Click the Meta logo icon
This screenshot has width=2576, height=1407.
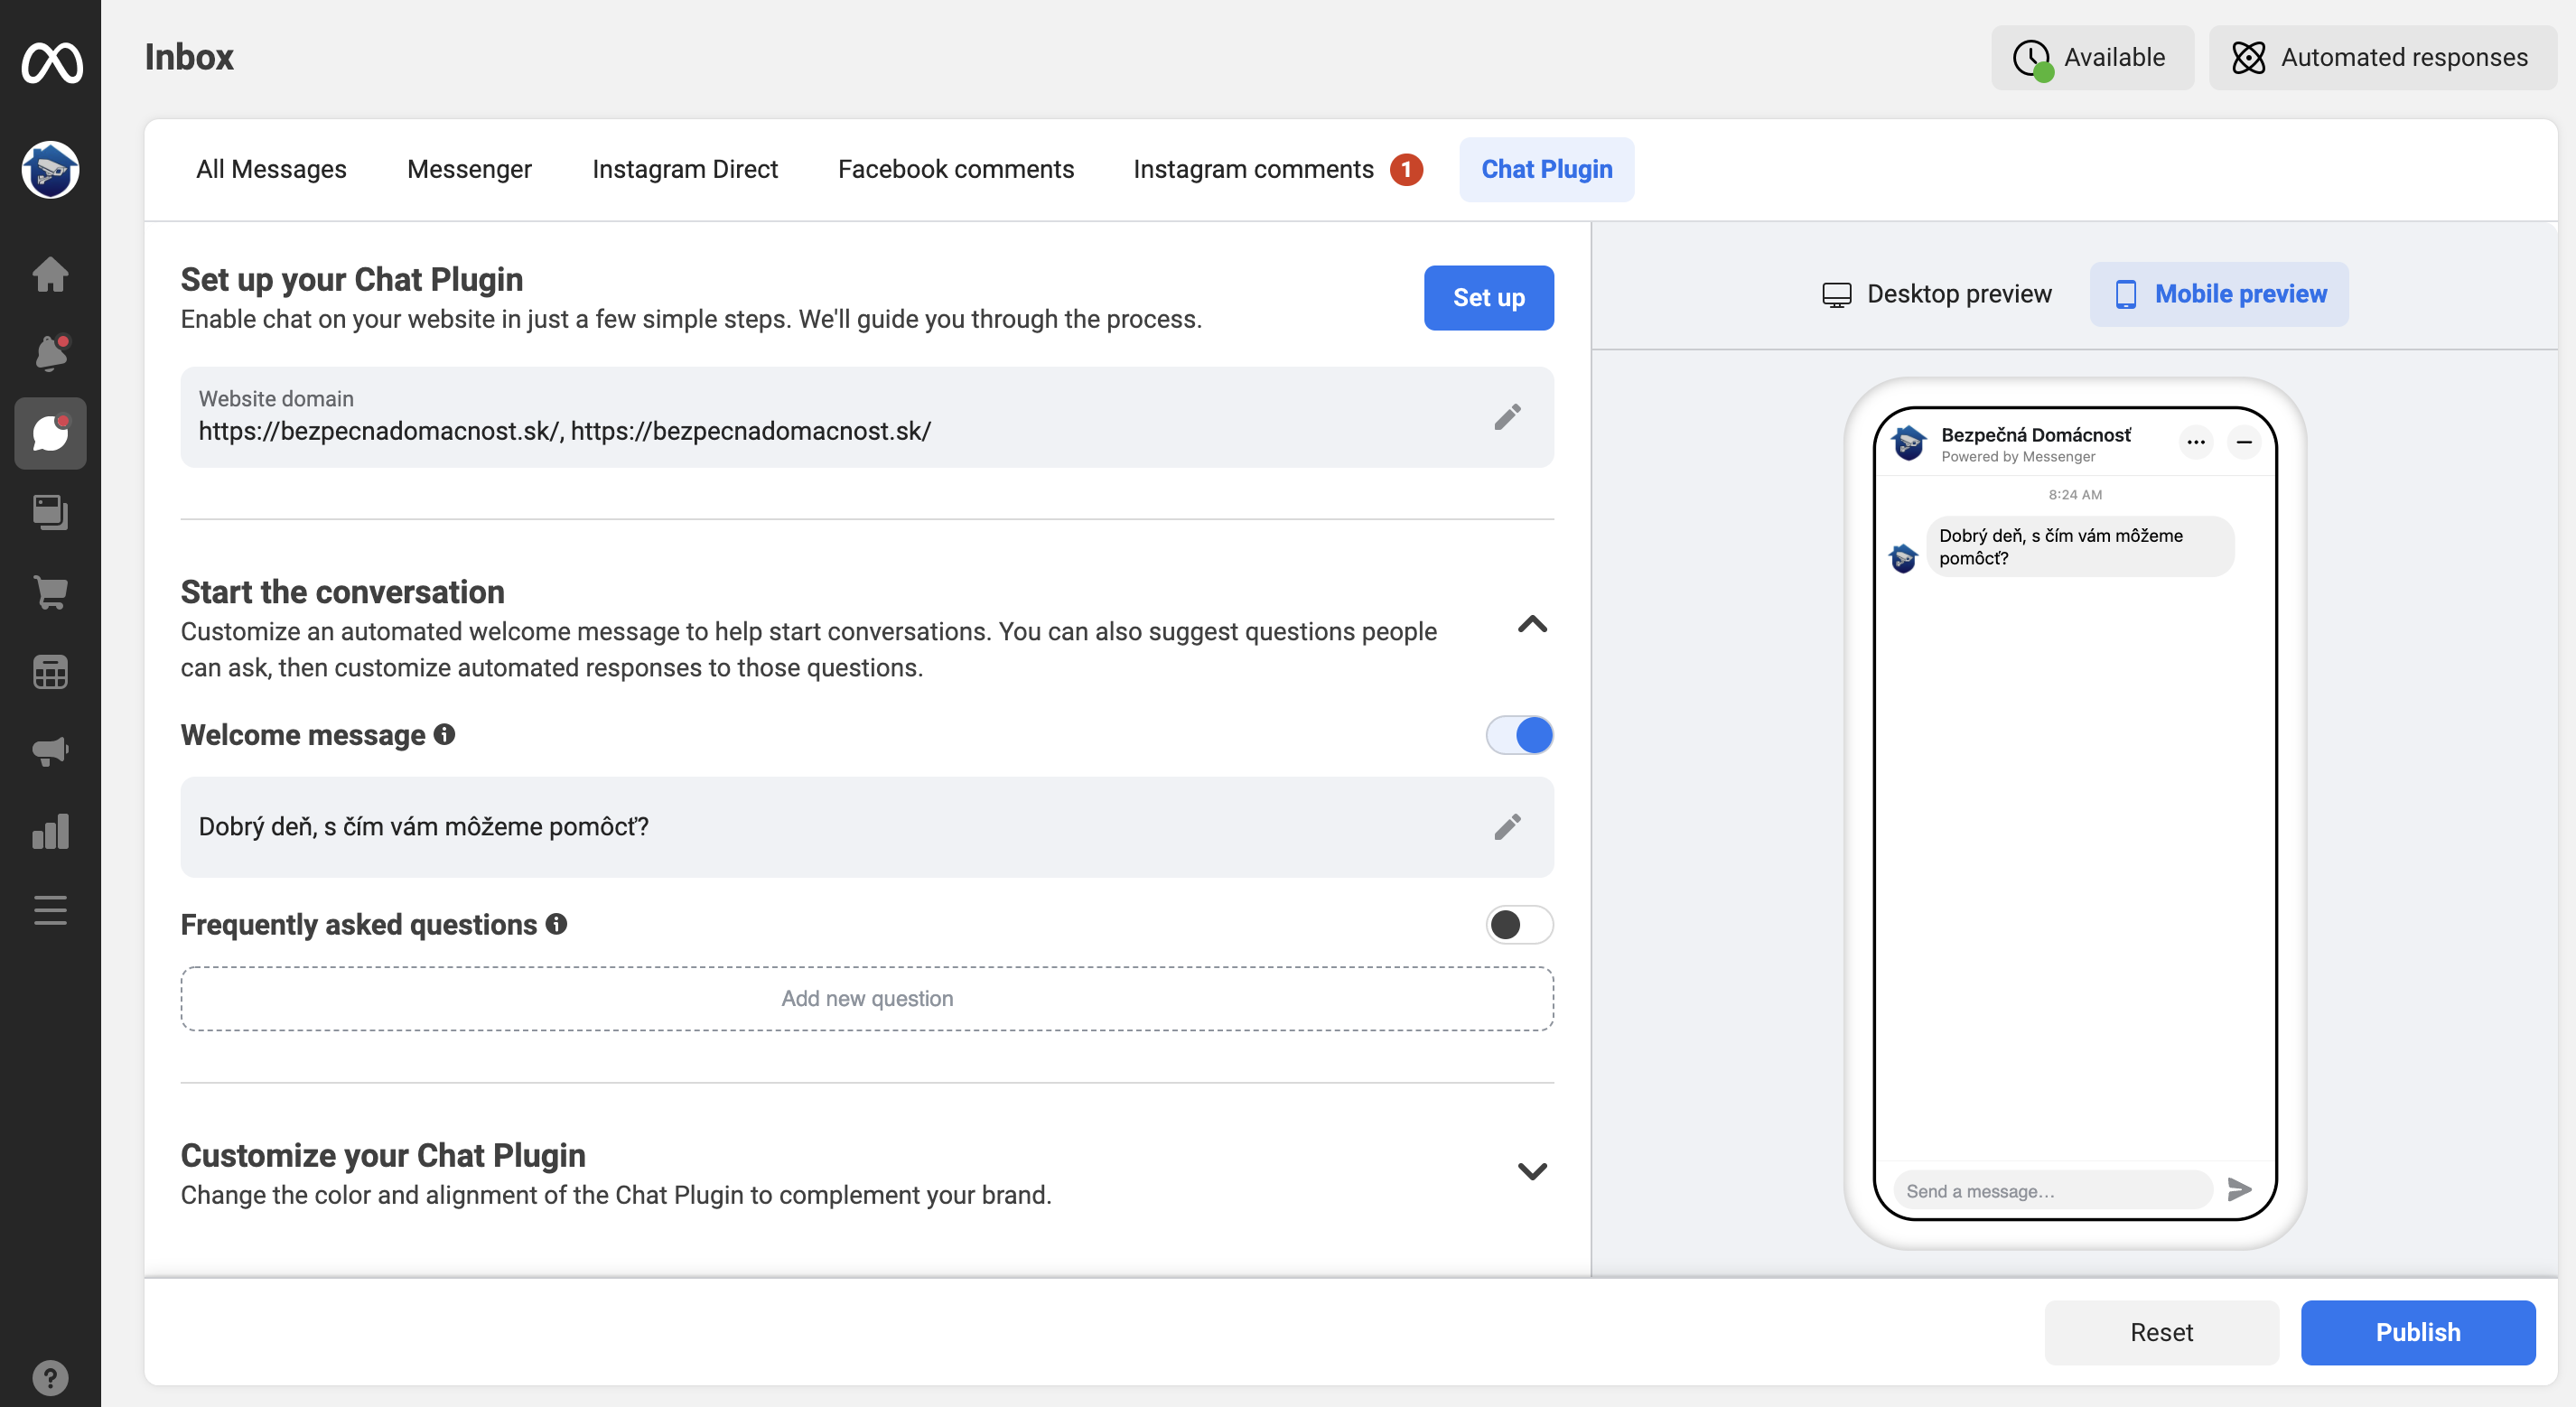click(51, 62)
